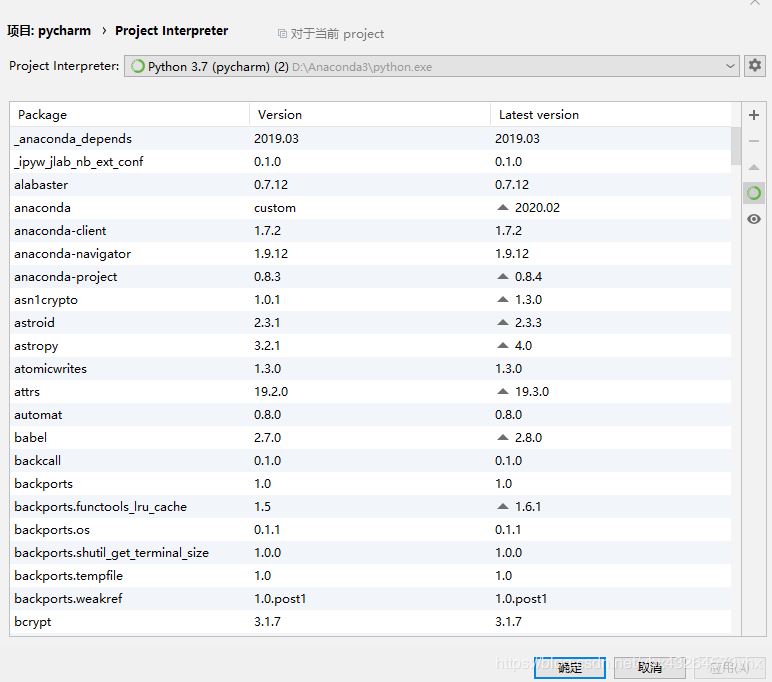772x682 pixels.
Task: Sort by the Version column header
Action: point(370,115)
